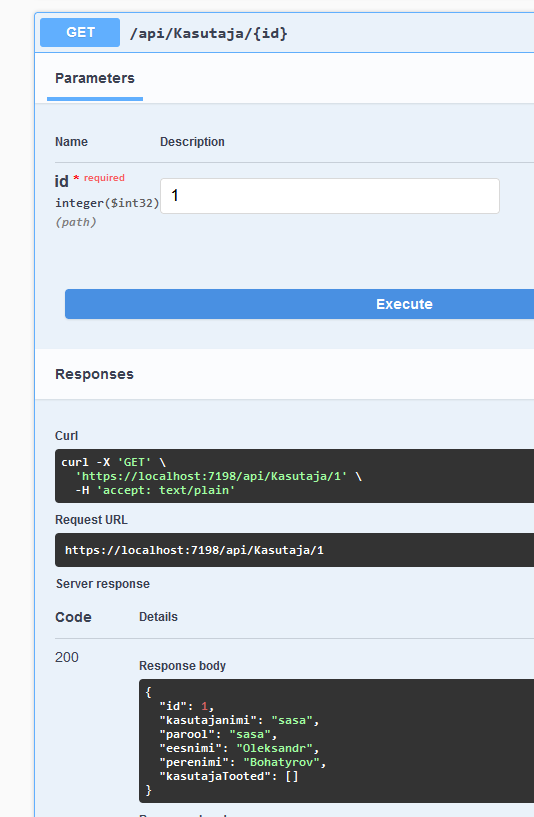Select the Parameters tab
This screenshot has width=534, height=817.
[x=95, y=78]
